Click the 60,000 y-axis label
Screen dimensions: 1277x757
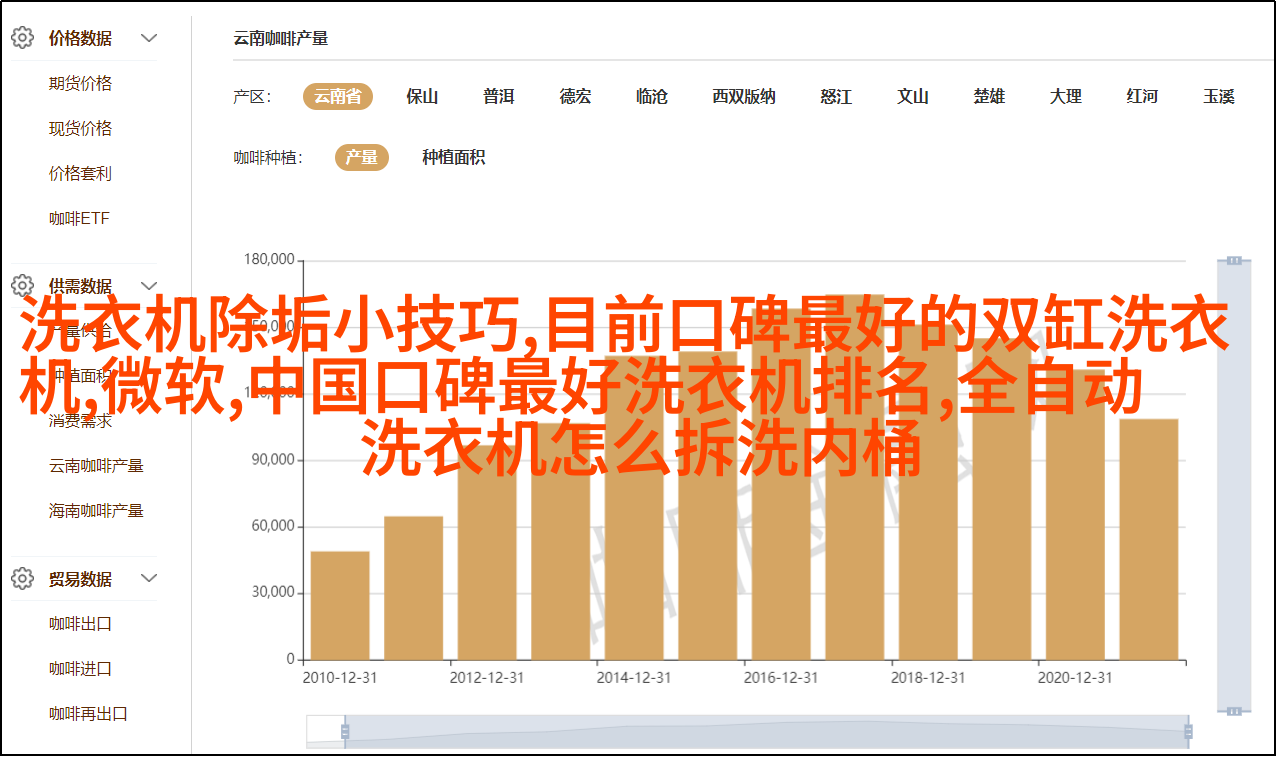273,527
